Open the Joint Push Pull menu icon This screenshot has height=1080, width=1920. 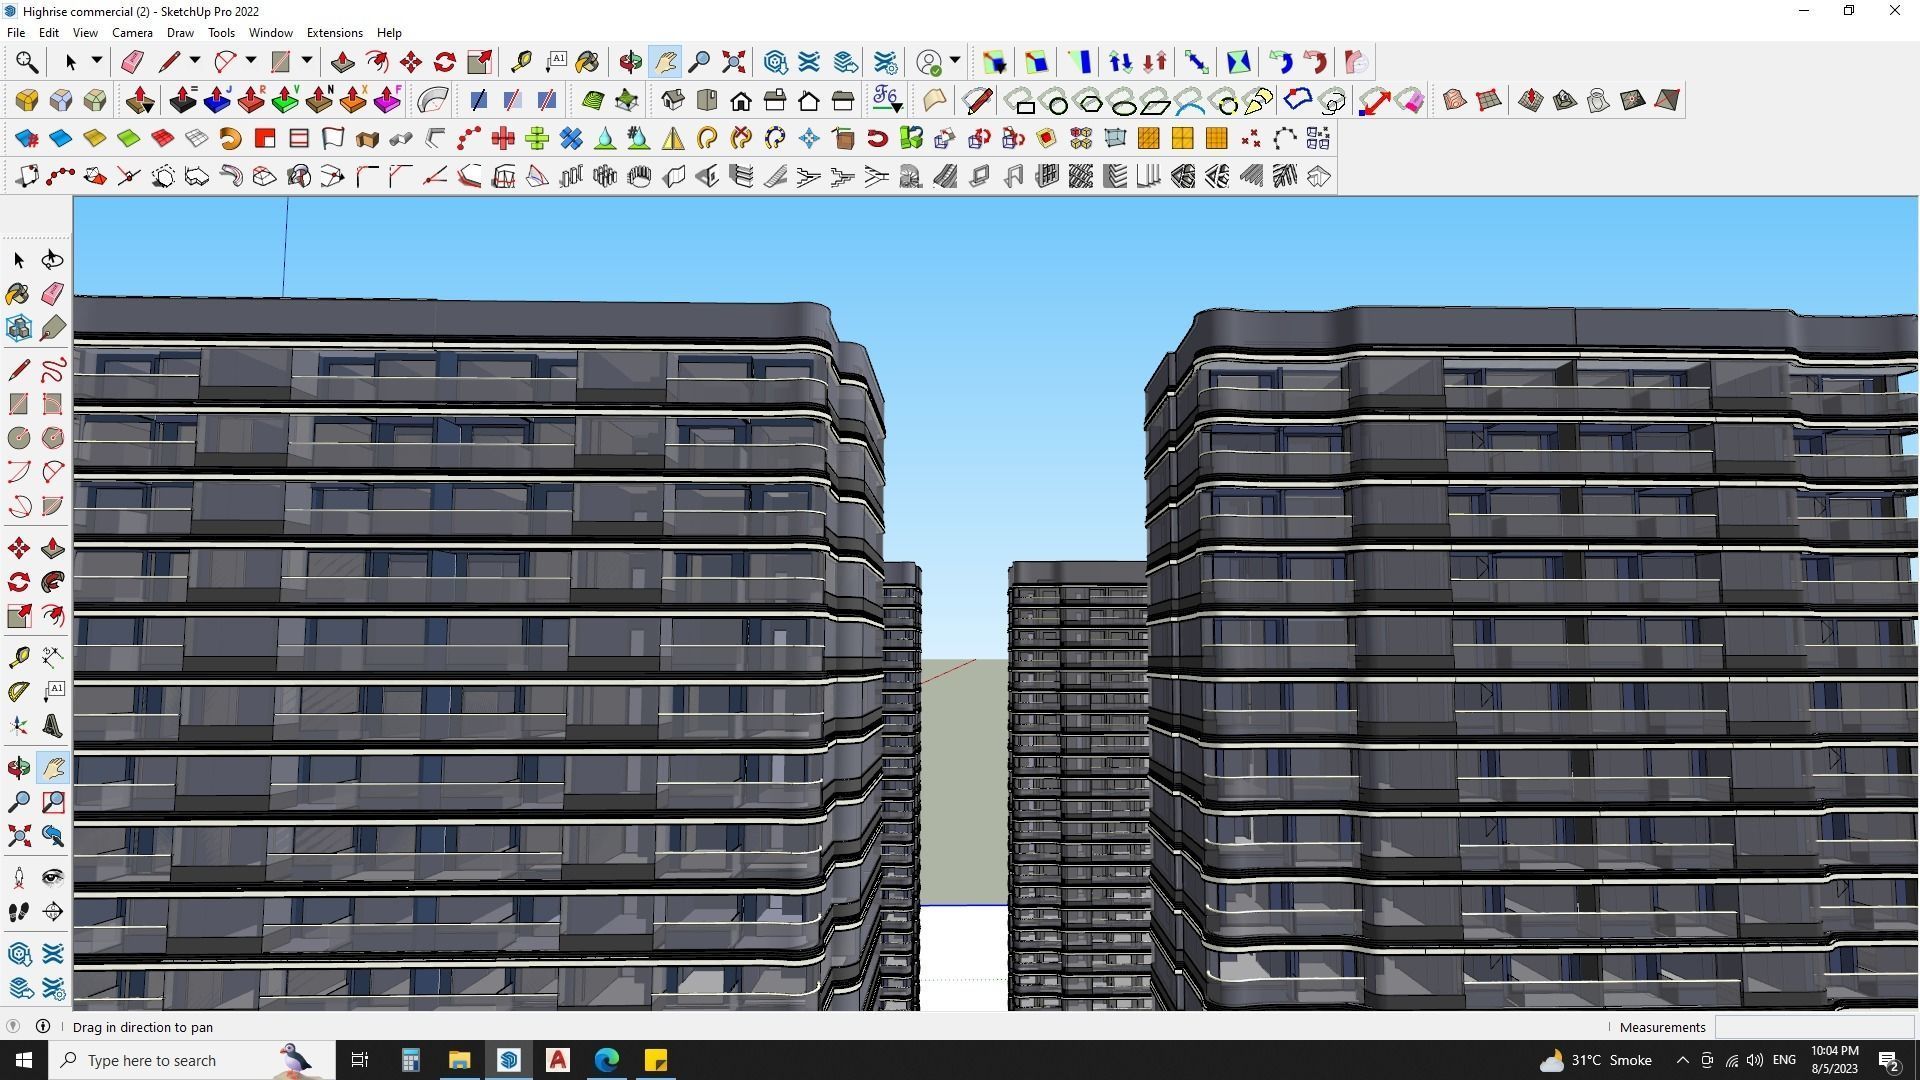click(x=141, y=100)
